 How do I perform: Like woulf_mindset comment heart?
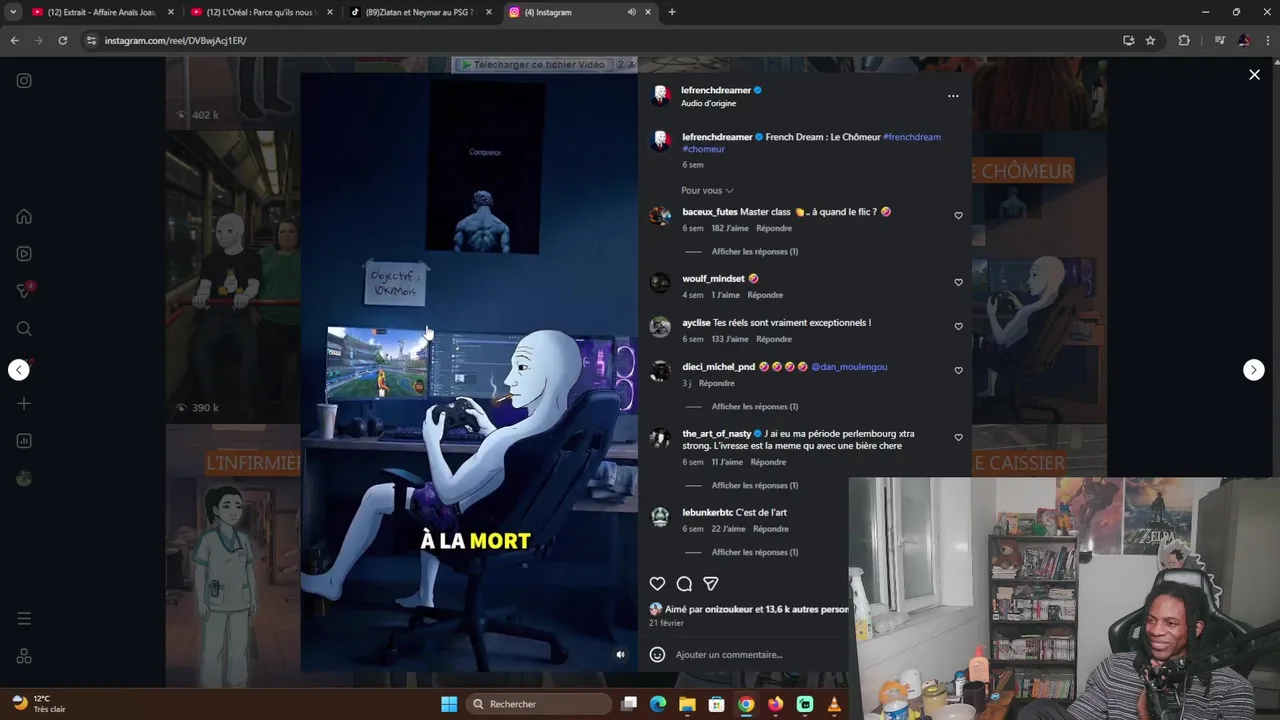[958, 283]
